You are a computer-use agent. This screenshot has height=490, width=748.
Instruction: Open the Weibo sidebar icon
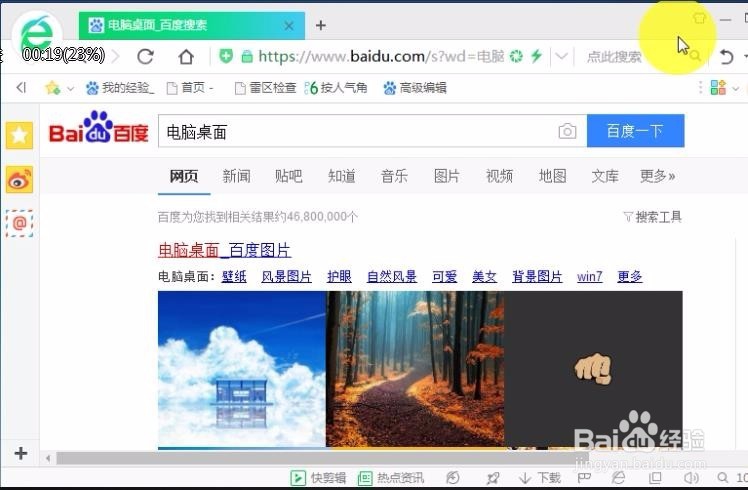click(20, 179)
